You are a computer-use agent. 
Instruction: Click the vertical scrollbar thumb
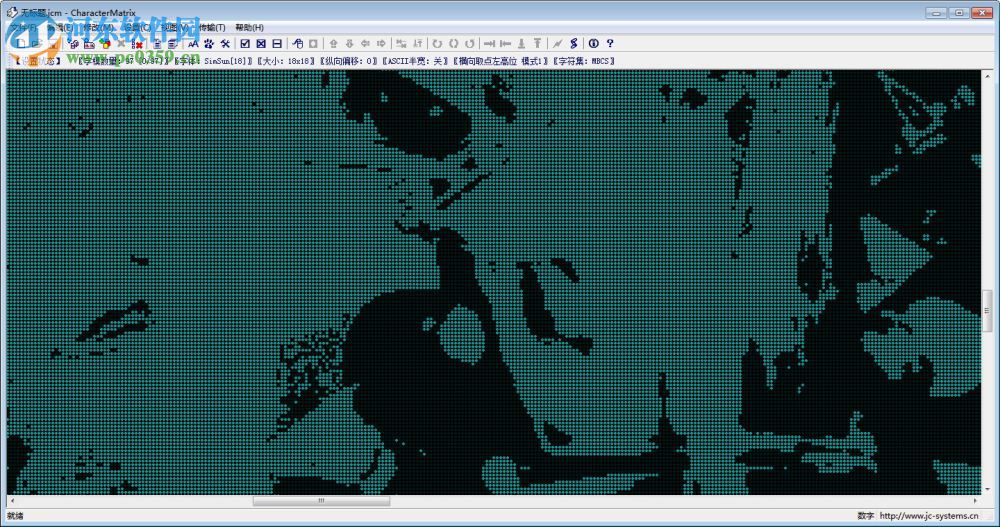click(x=987, y=311)
